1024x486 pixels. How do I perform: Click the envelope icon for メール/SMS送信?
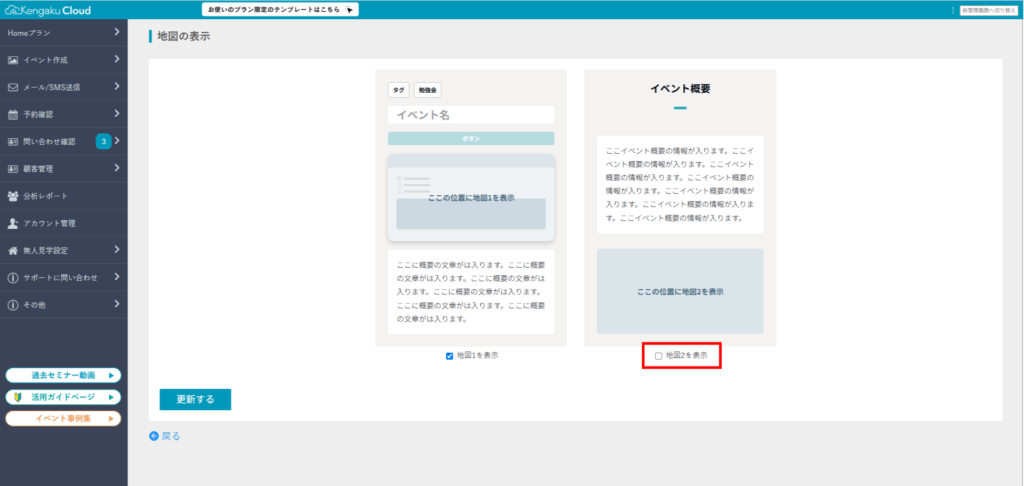pos(13,87)
